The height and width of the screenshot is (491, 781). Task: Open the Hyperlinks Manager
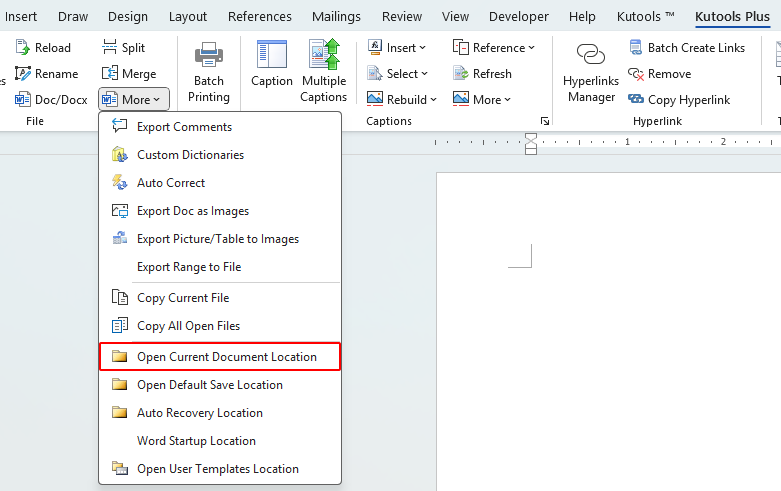591,56
